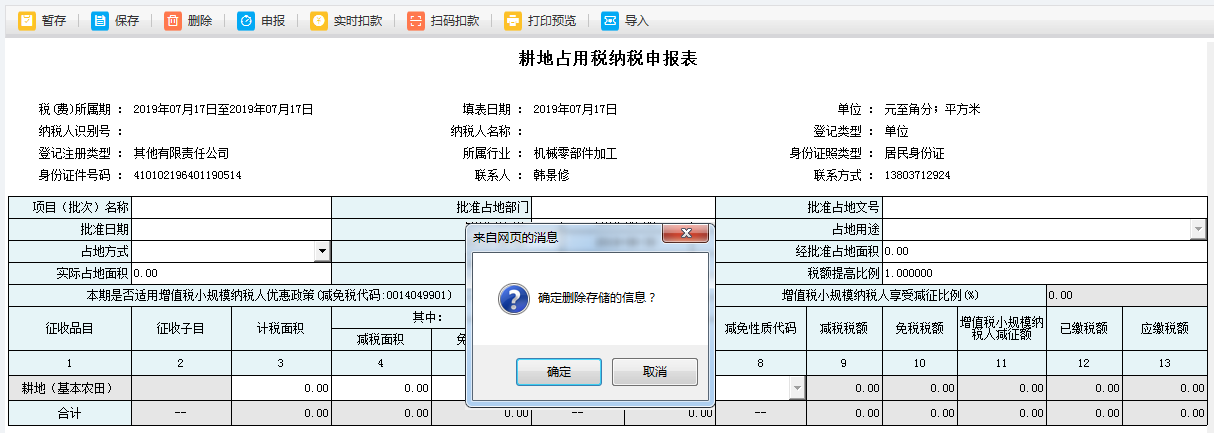Click the 扫码扣款 scan-code payment icon

click(x=416, y=20)
